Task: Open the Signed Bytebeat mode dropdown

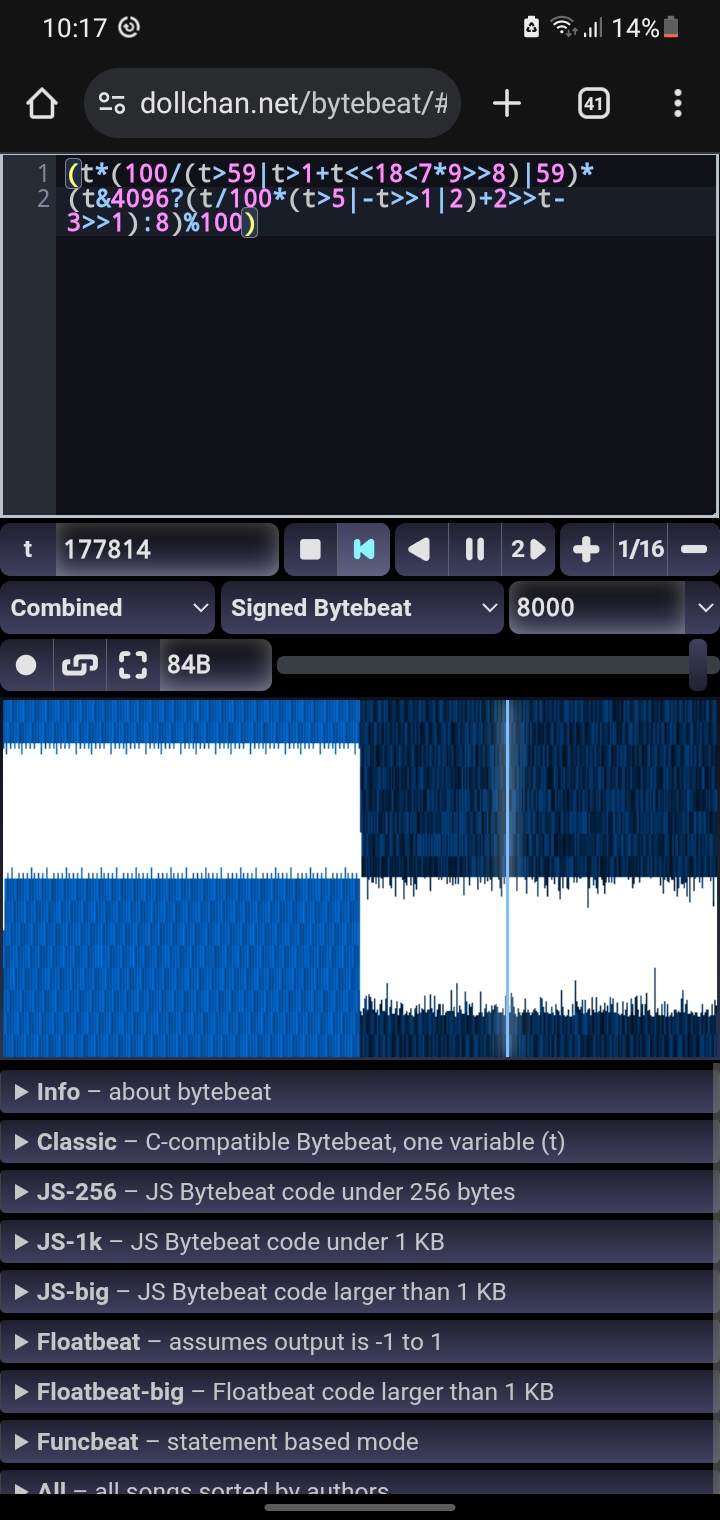Action: point(362,608)
